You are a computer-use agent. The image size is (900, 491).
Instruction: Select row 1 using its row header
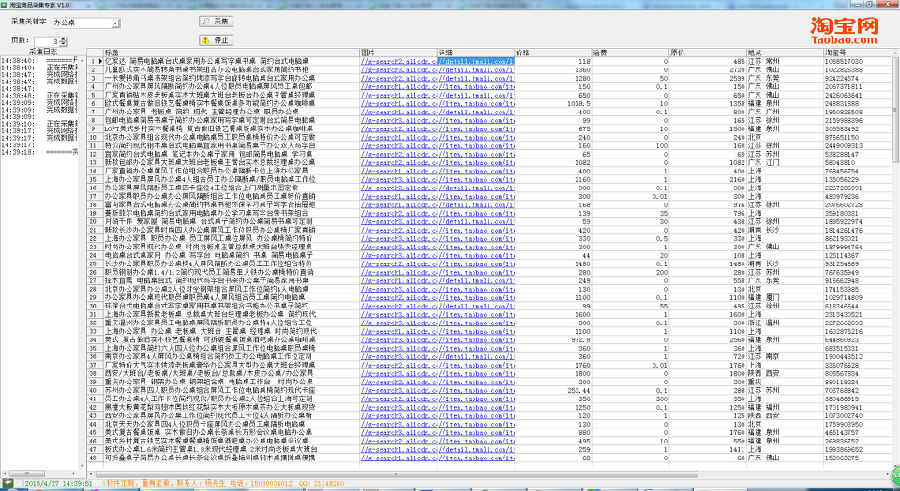pos(95,61)
